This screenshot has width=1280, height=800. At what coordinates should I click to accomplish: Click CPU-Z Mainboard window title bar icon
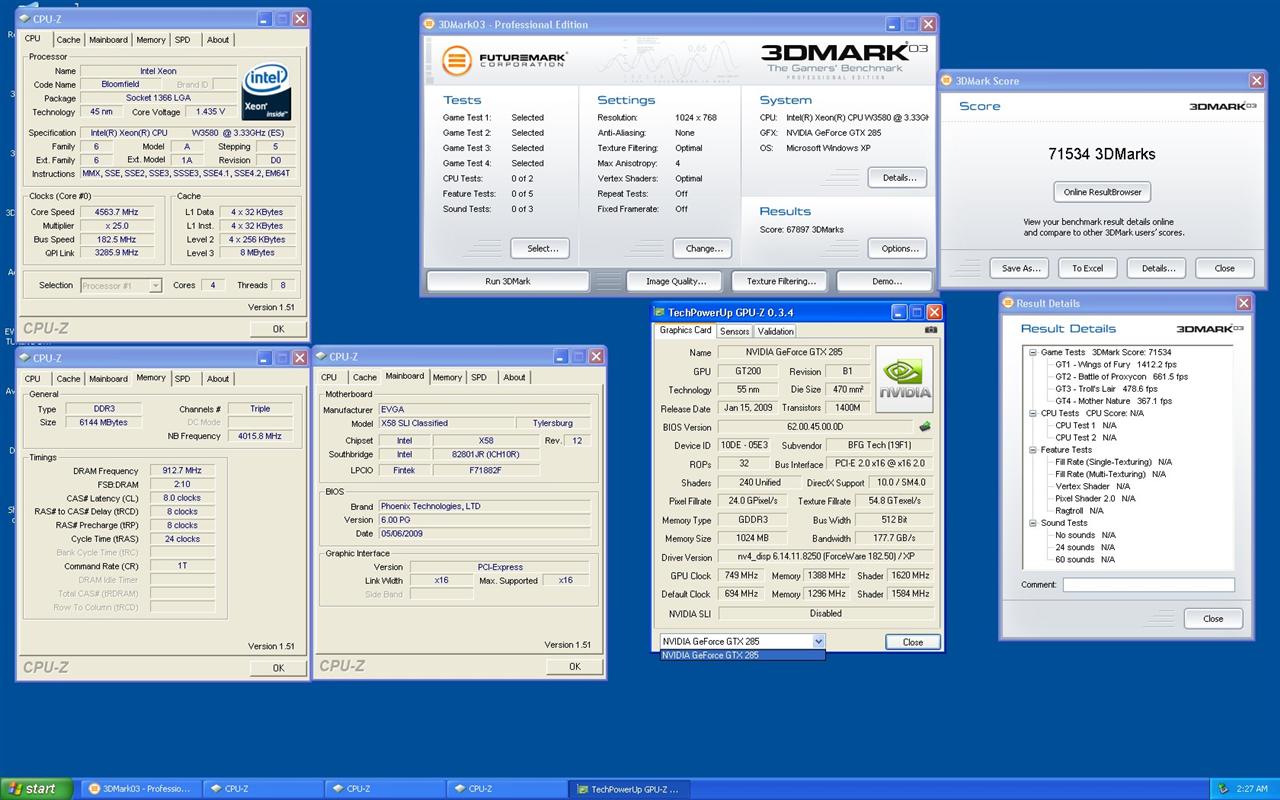tap(321, 356)
